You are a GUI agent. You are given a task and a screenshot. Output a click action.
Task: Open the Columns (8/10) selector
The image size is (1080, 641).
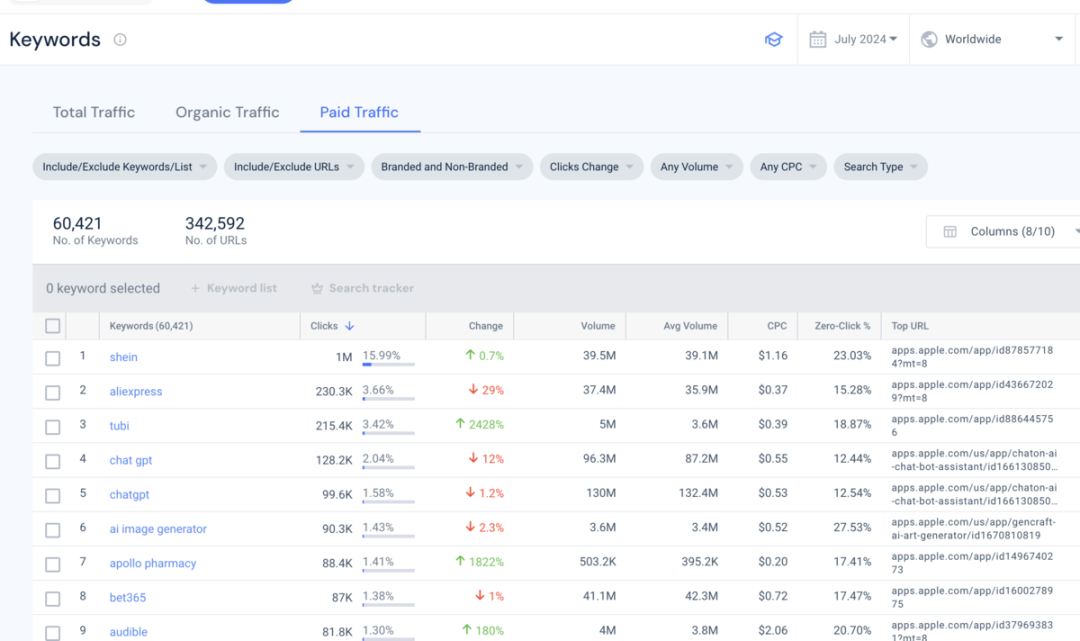tap(1004, 231)
